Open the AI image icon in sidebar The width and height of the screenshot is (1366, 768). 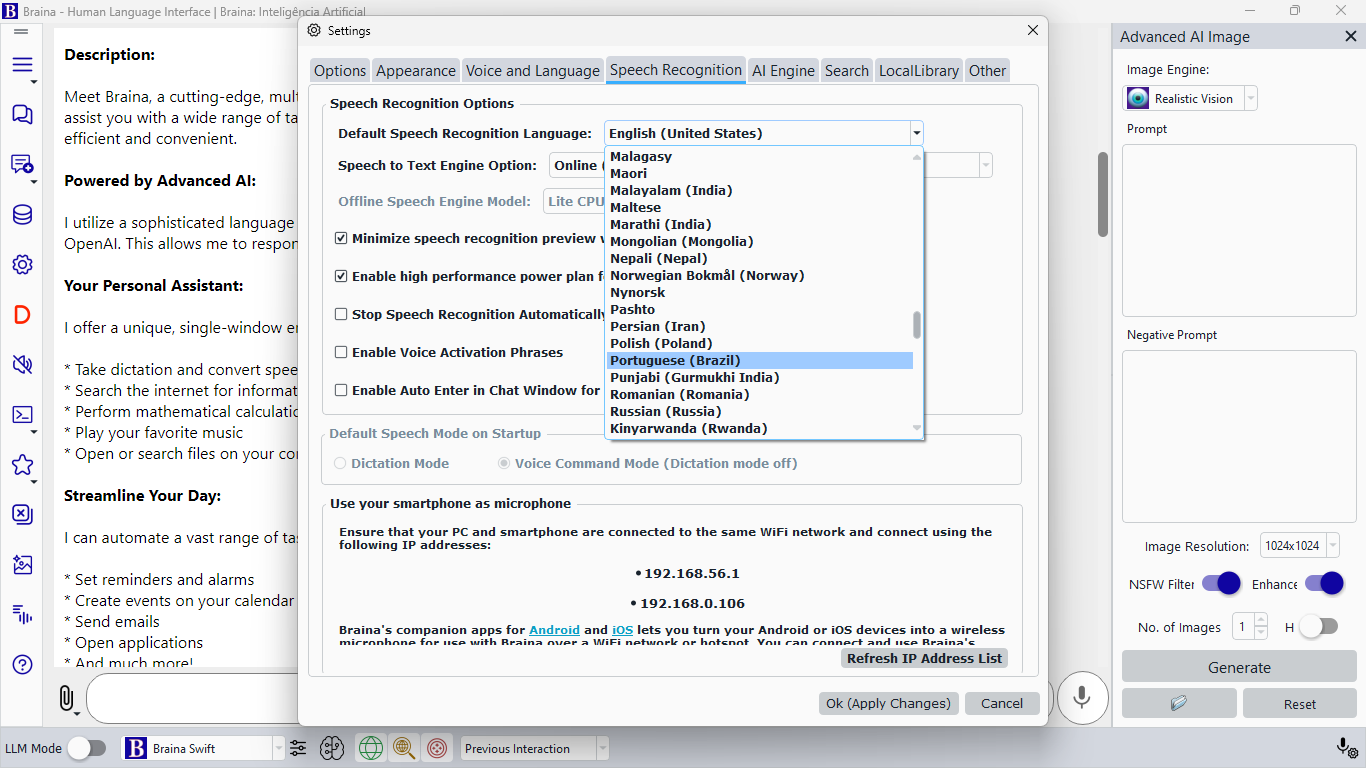[22, 564]
